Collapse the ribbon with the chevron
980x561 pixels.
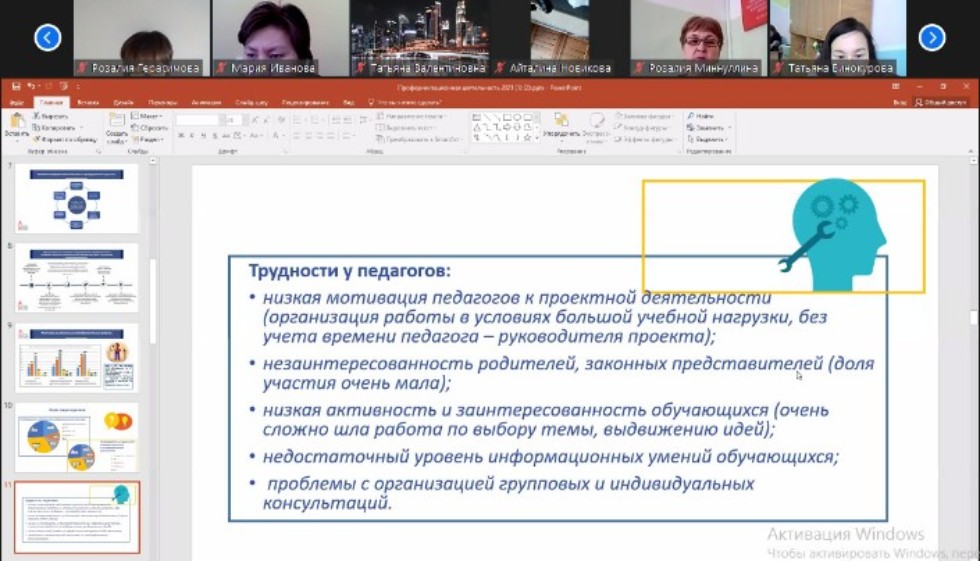click(970, 151)
